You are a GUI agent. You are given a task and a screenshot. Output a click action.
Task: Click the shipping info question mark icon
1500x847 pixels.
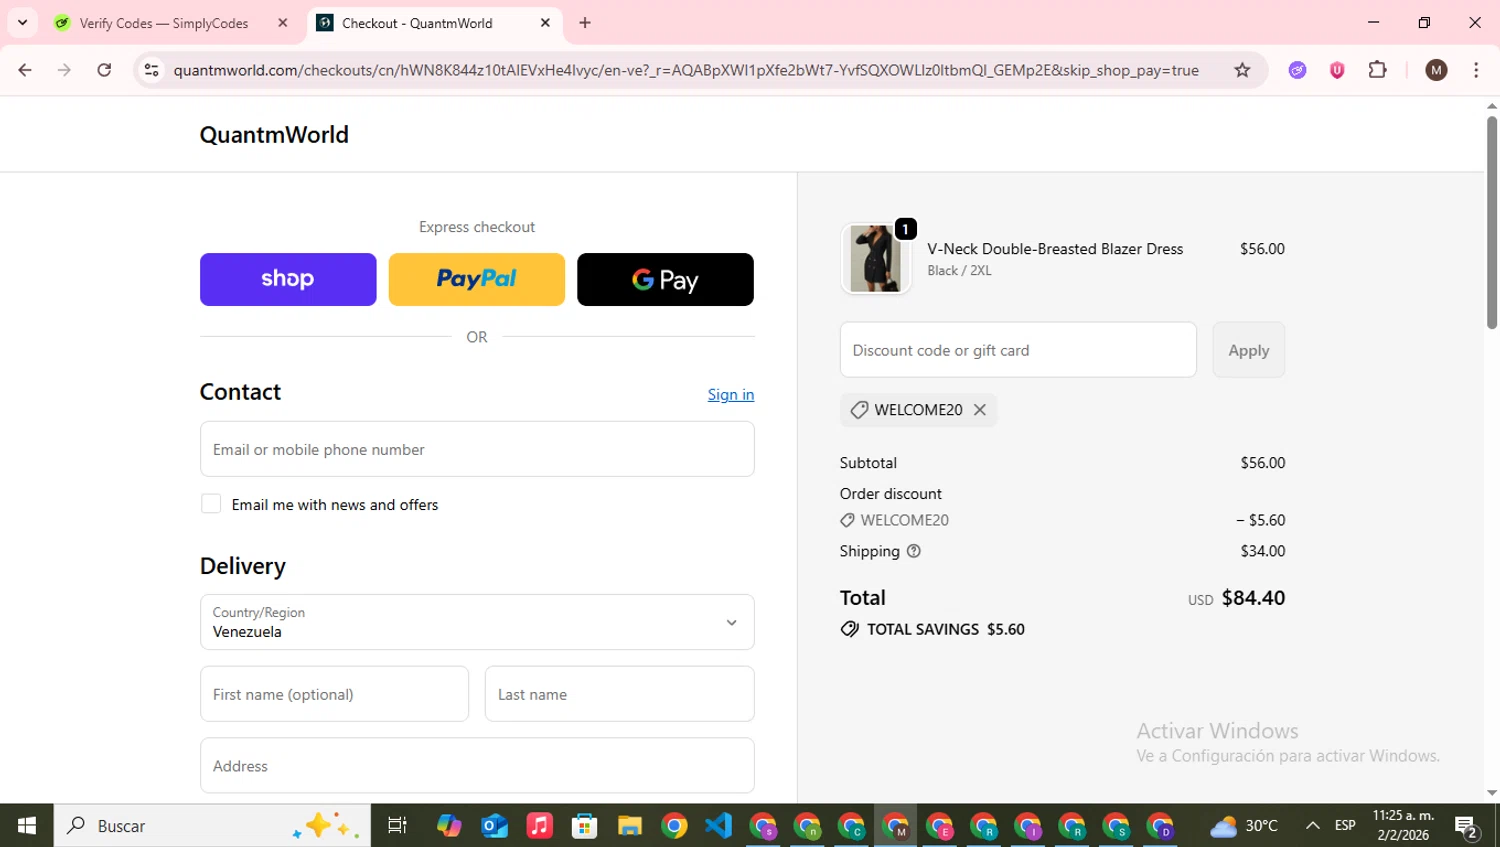tap(913, 551)
